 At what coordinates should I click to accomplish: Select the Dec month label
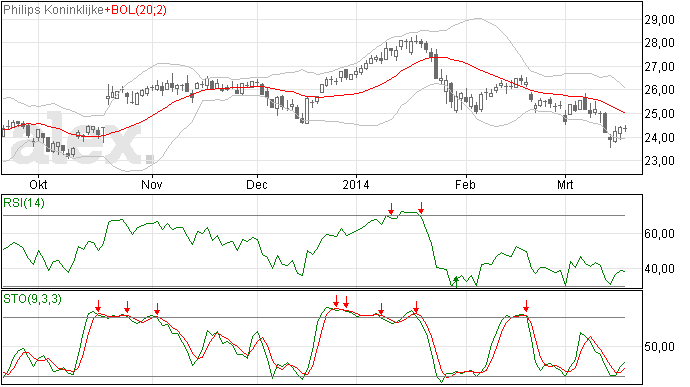click(257, 185)
